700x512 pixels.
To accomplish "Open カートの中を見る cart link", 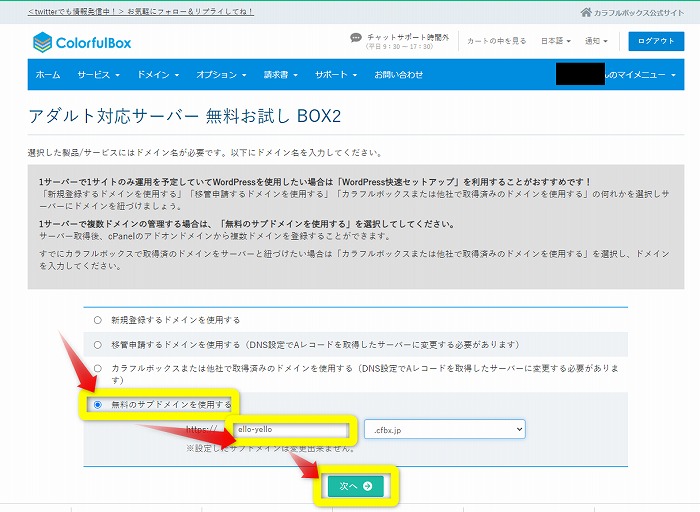I will (498, 41).
